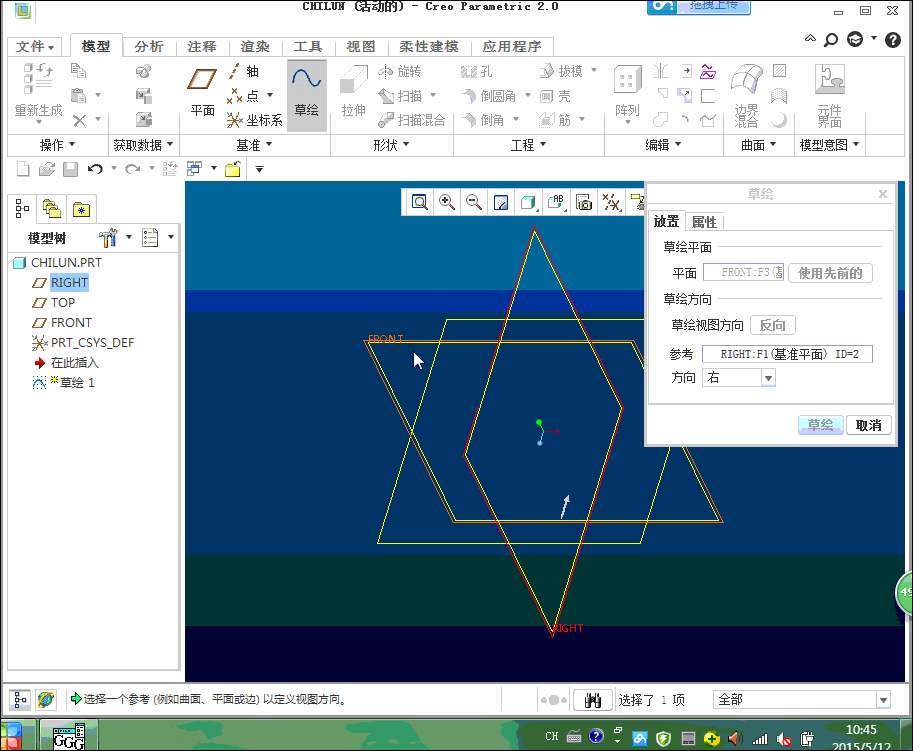This screenshot has height=751, width=913.
Task: Click the Undo arrow in quick access toolbar
Action: coord(95,169)
